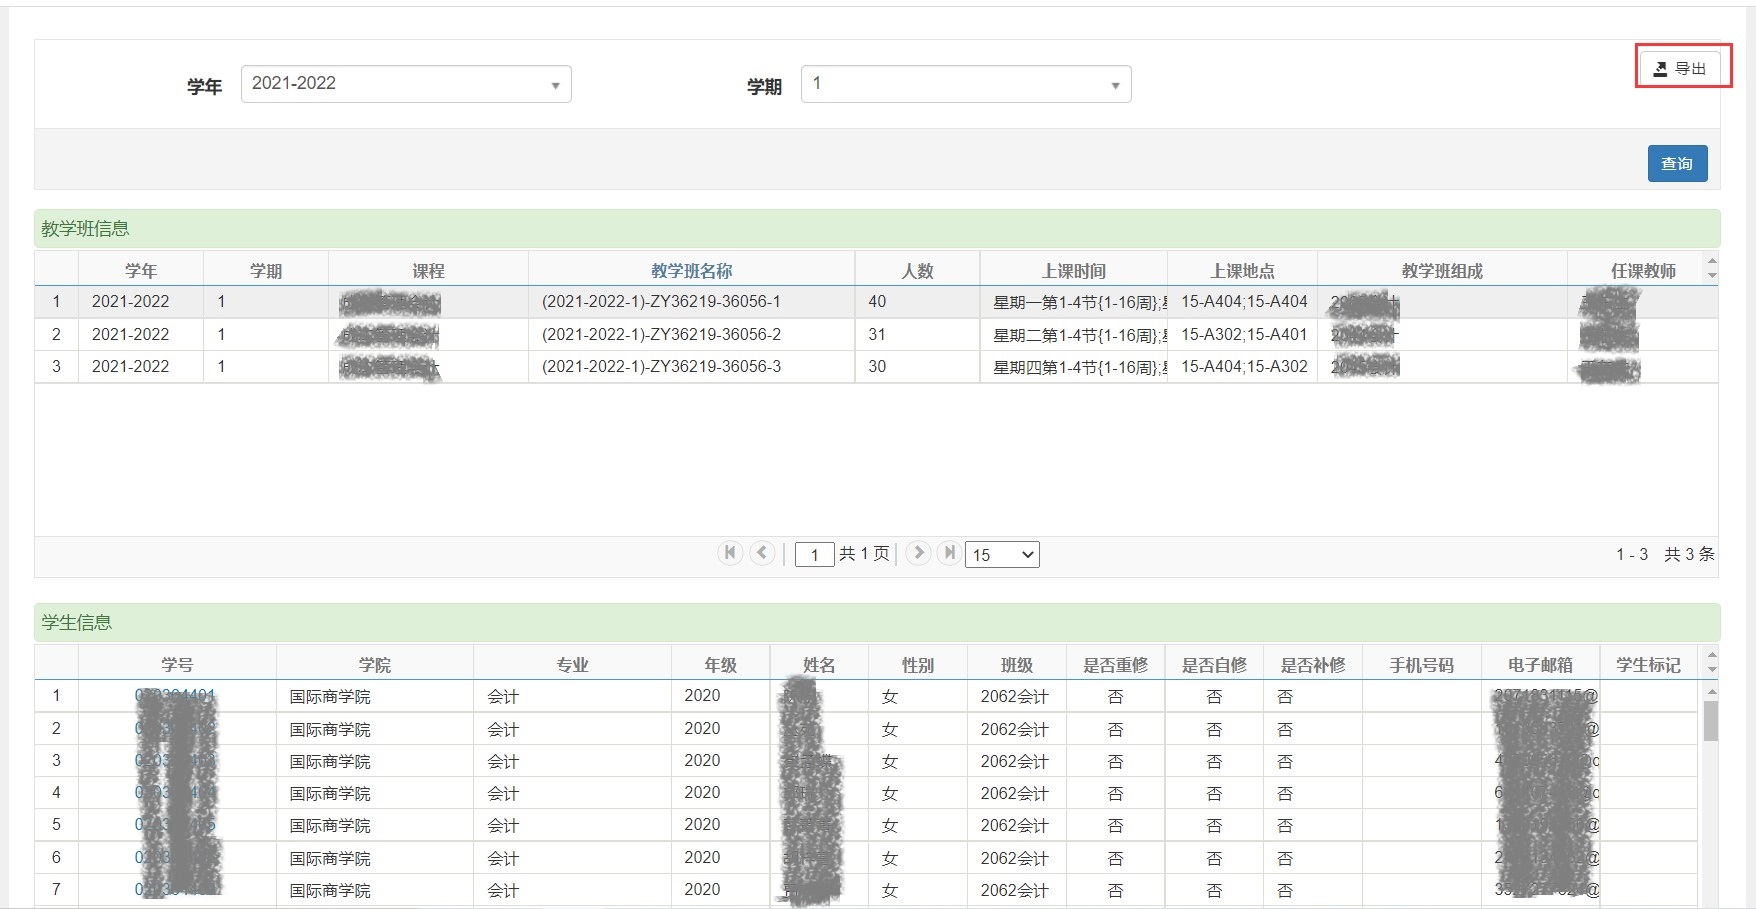This screenshot has height=909, width=1756.
Task: Click the 课程 column header
Action: point(428,271)
